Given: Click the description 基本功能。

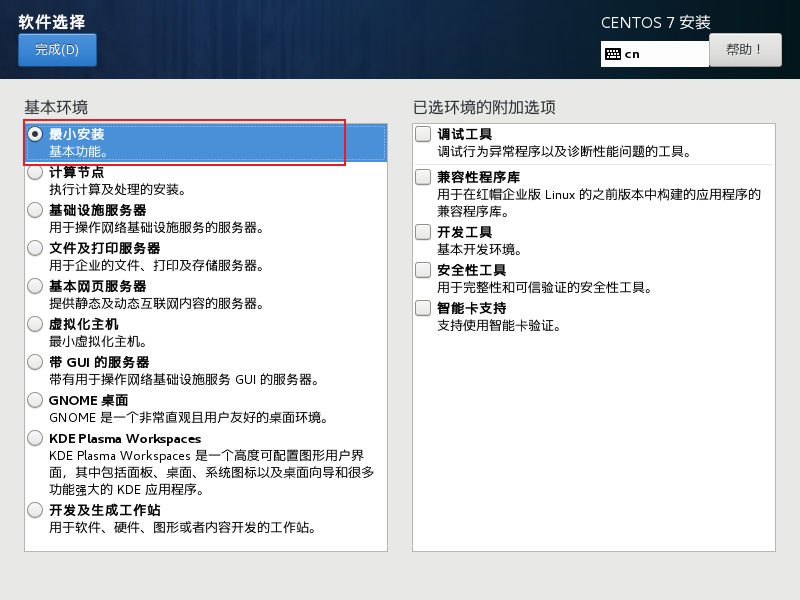Looking at the screenshot, I should click(x=78, y=152).
